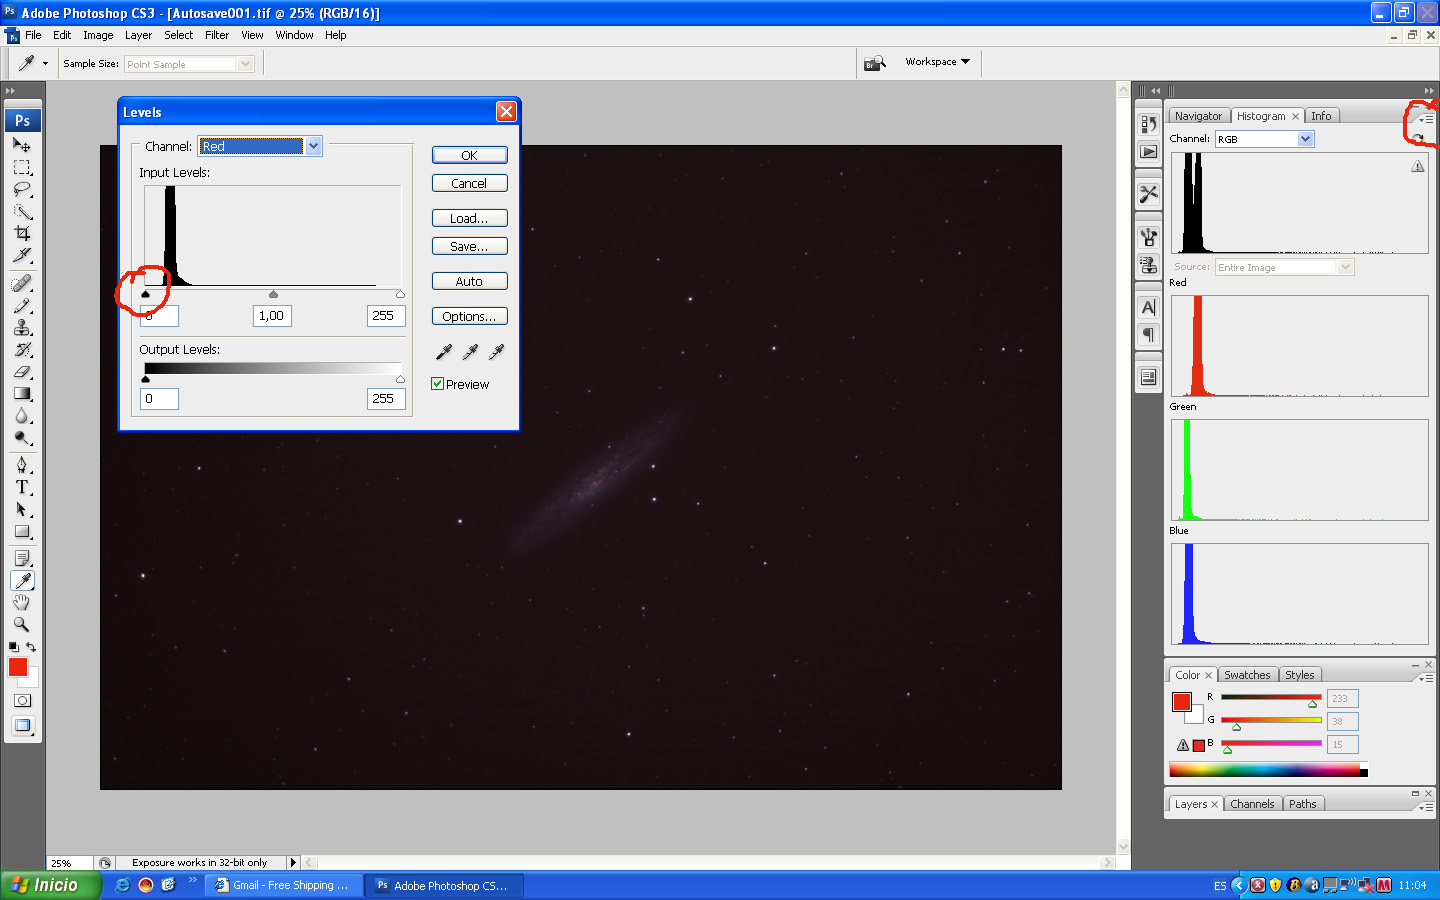The height and width of the screenshot is (900, 1440).
Task: Toggle Quick Mask mode
Action: coord(22,701)
